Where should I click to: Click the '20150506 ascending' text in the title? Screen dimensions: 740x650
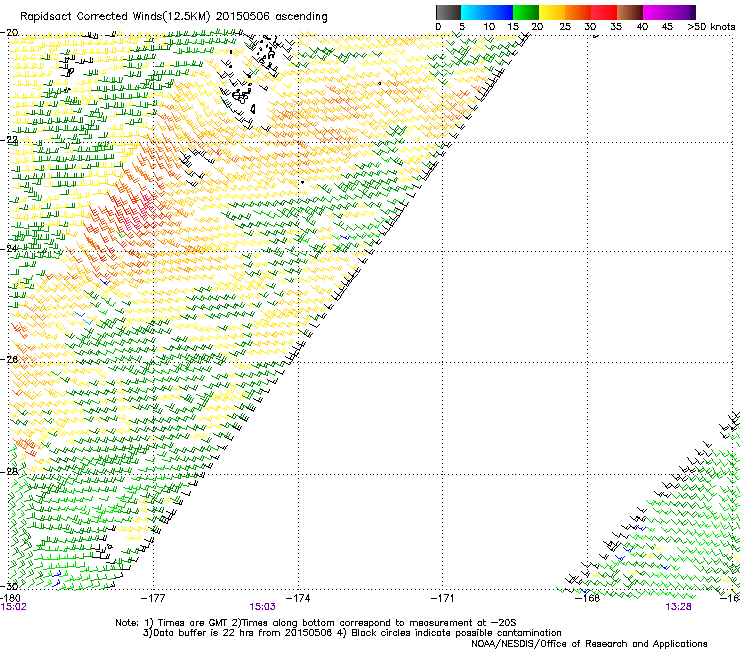point(271,17)
